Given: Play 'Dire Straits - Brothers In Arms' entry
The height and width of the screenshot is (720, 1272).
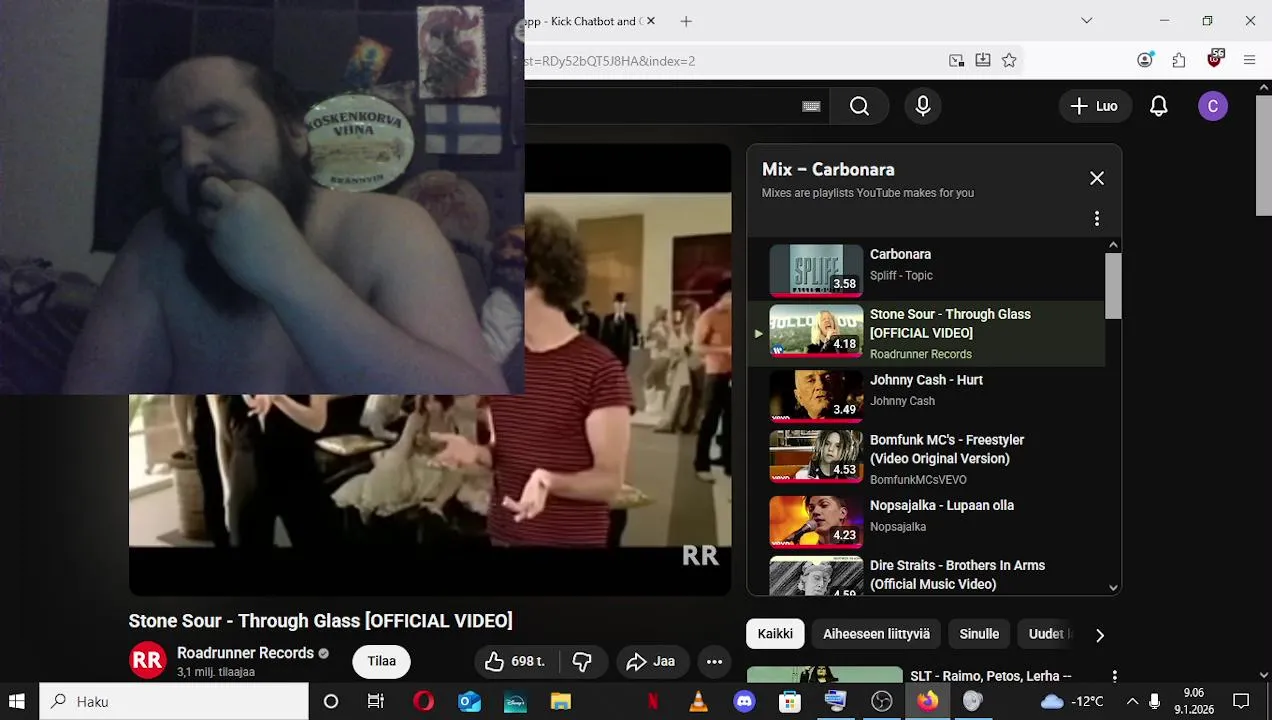Looking at the screenshot, I should coord(926,574).
